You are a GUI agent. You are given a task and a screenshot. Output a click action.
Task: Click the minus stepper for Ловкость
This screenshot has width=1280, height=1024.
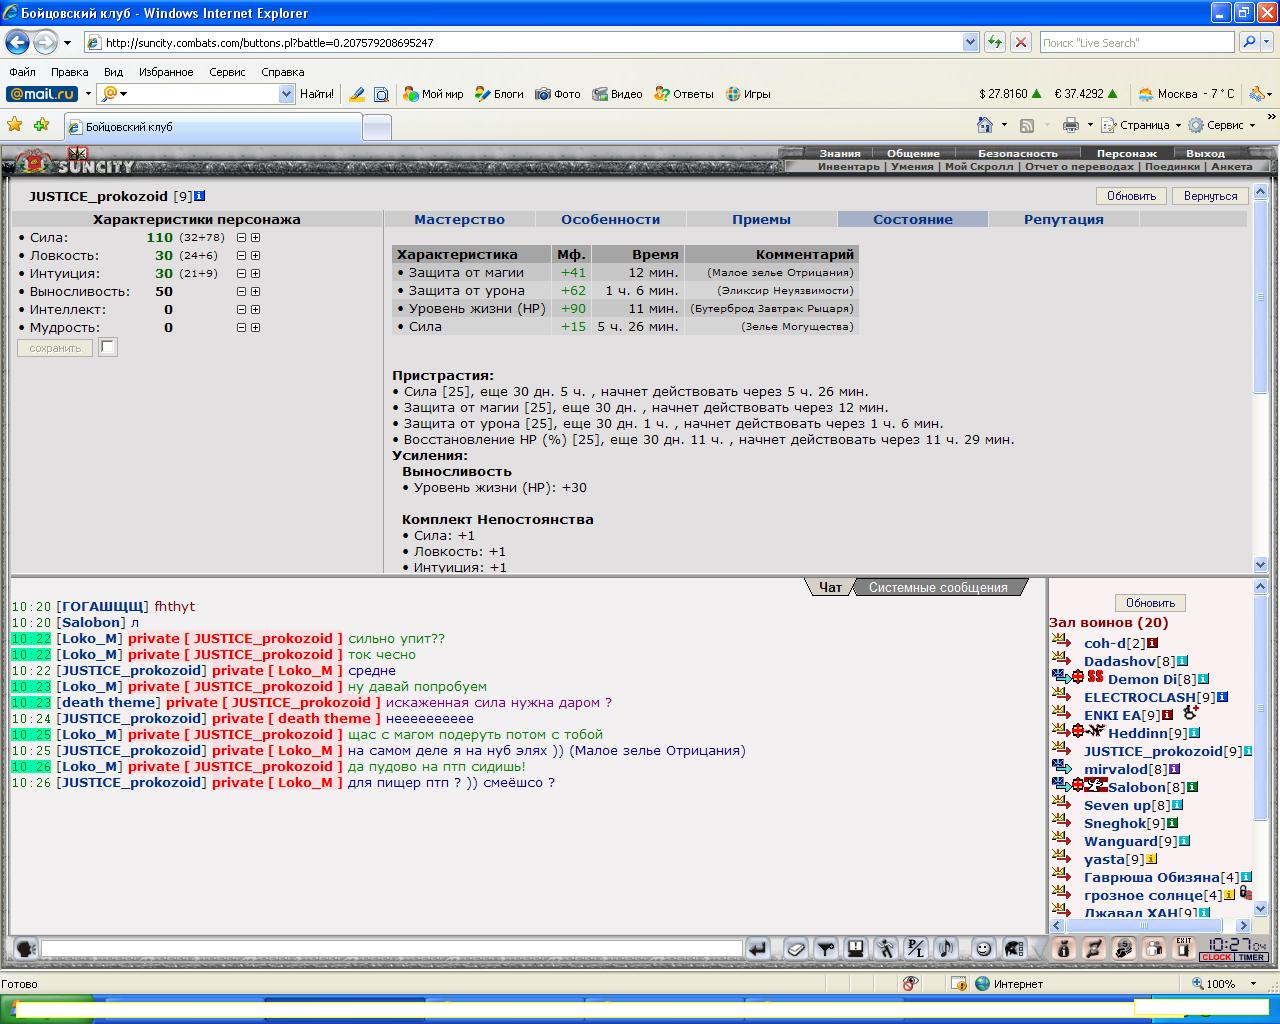[241, 256]
